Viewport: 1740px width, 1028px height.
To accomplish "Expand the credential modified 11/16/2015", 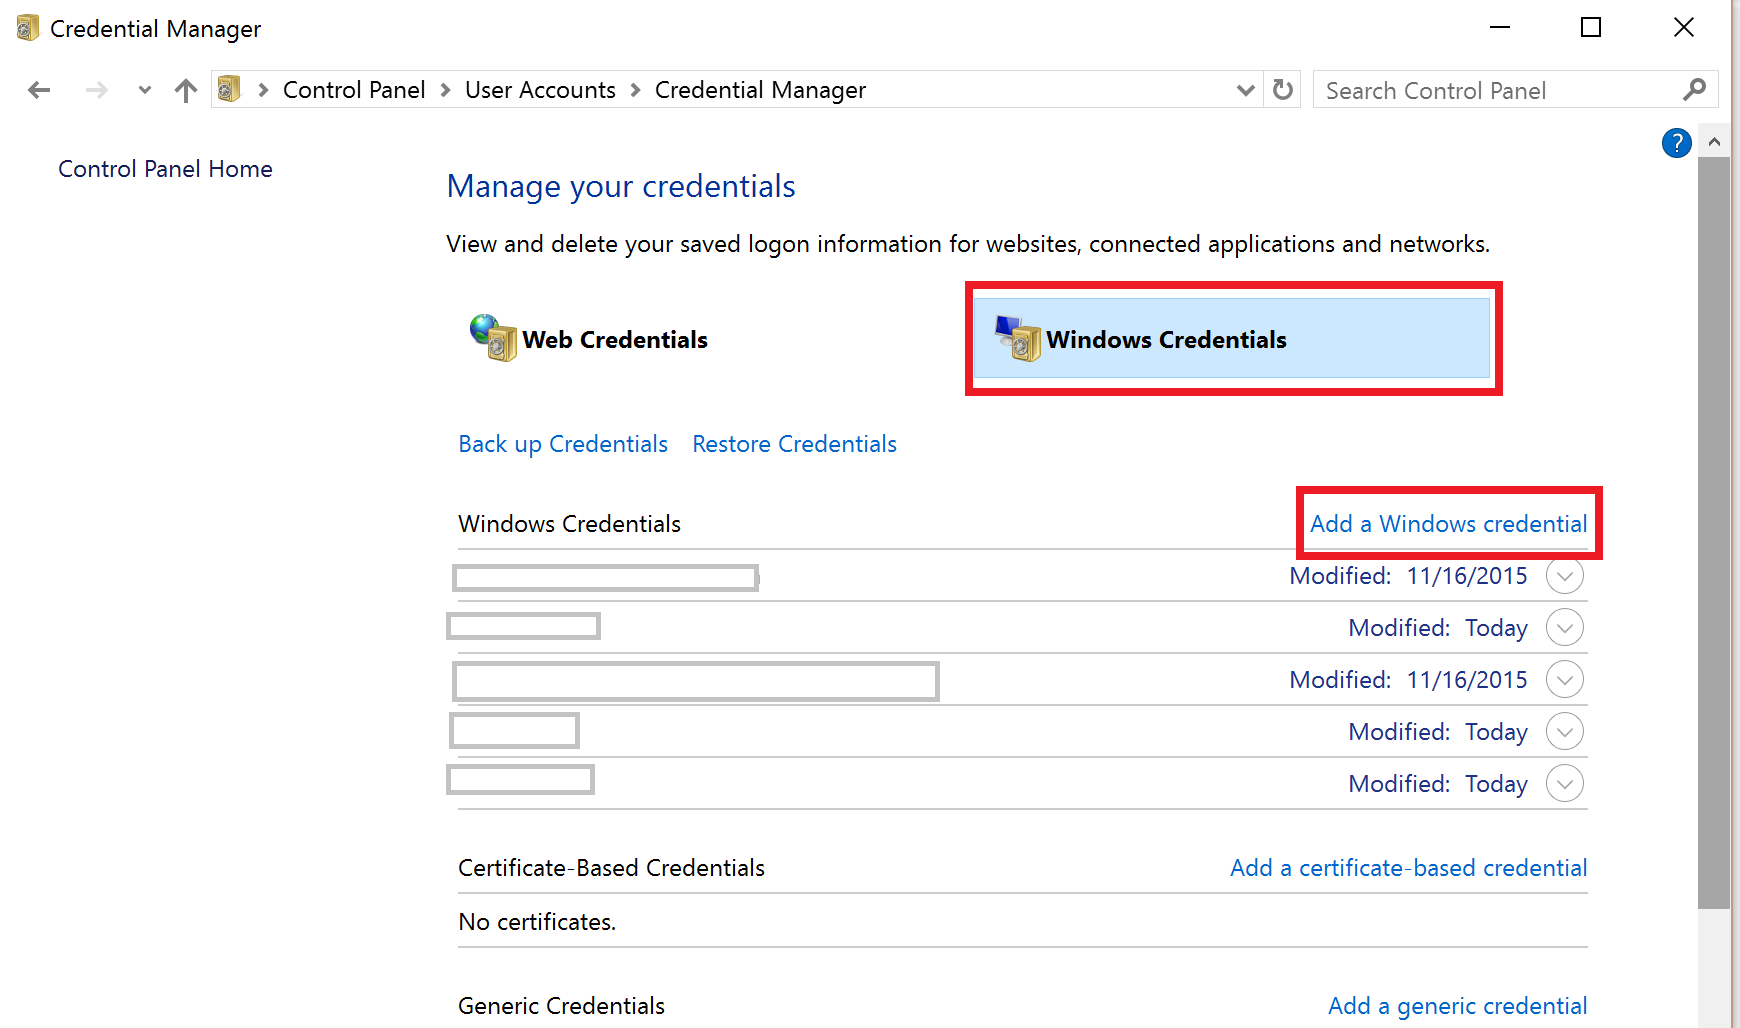I will 1565,575.
